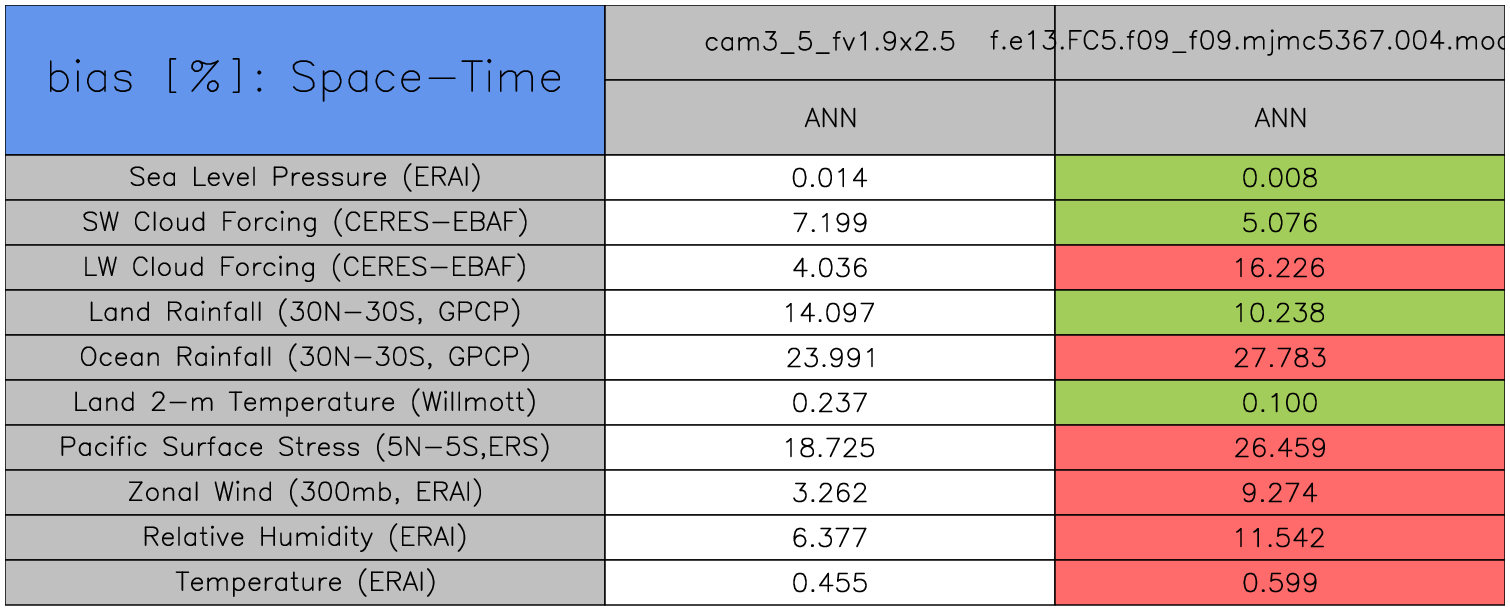1510x611 pixels.
Task: Click the Land 2-m Temperature (Willmott) label
Action: pos(305,402)
